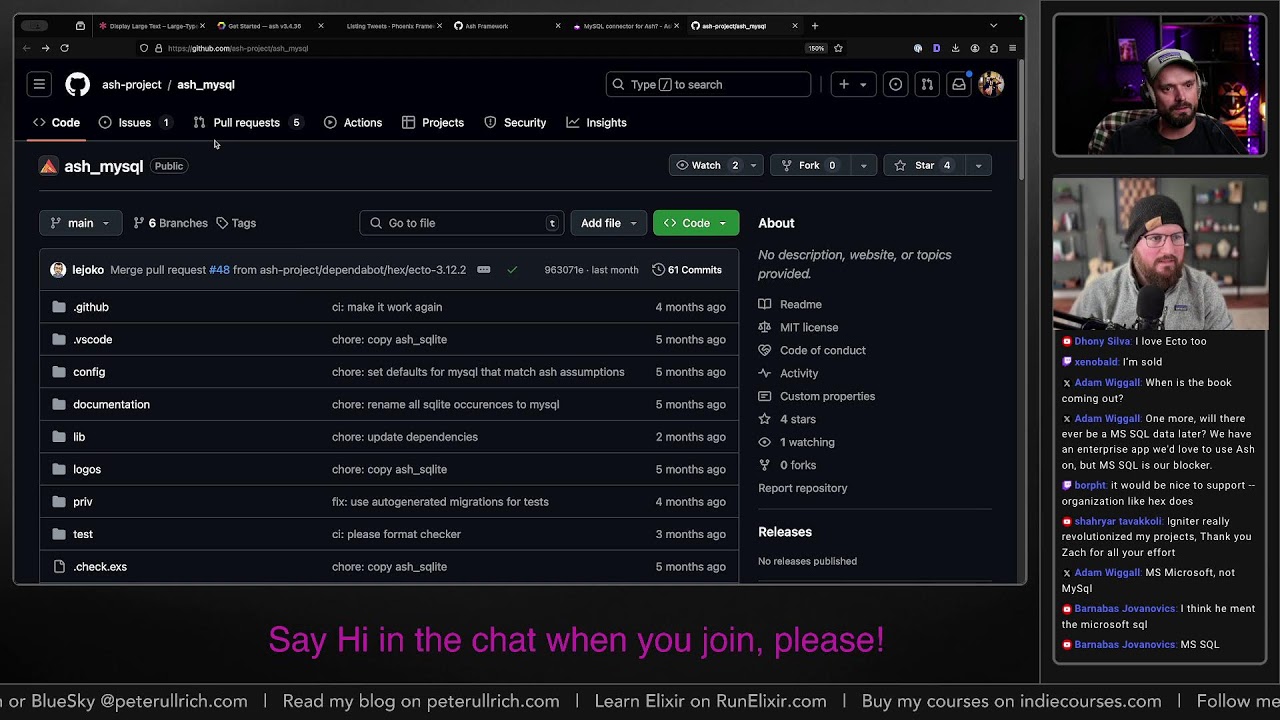Open the Pull requests tab
The image size is (1280, 720).
247,123
